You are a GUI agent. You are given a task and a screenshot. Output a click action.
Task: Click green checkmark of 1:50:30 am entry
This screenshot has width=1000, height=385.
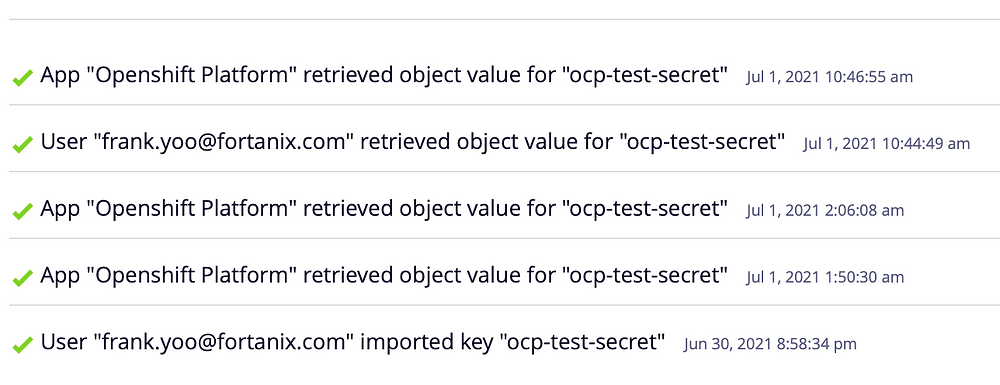[22, 279]
